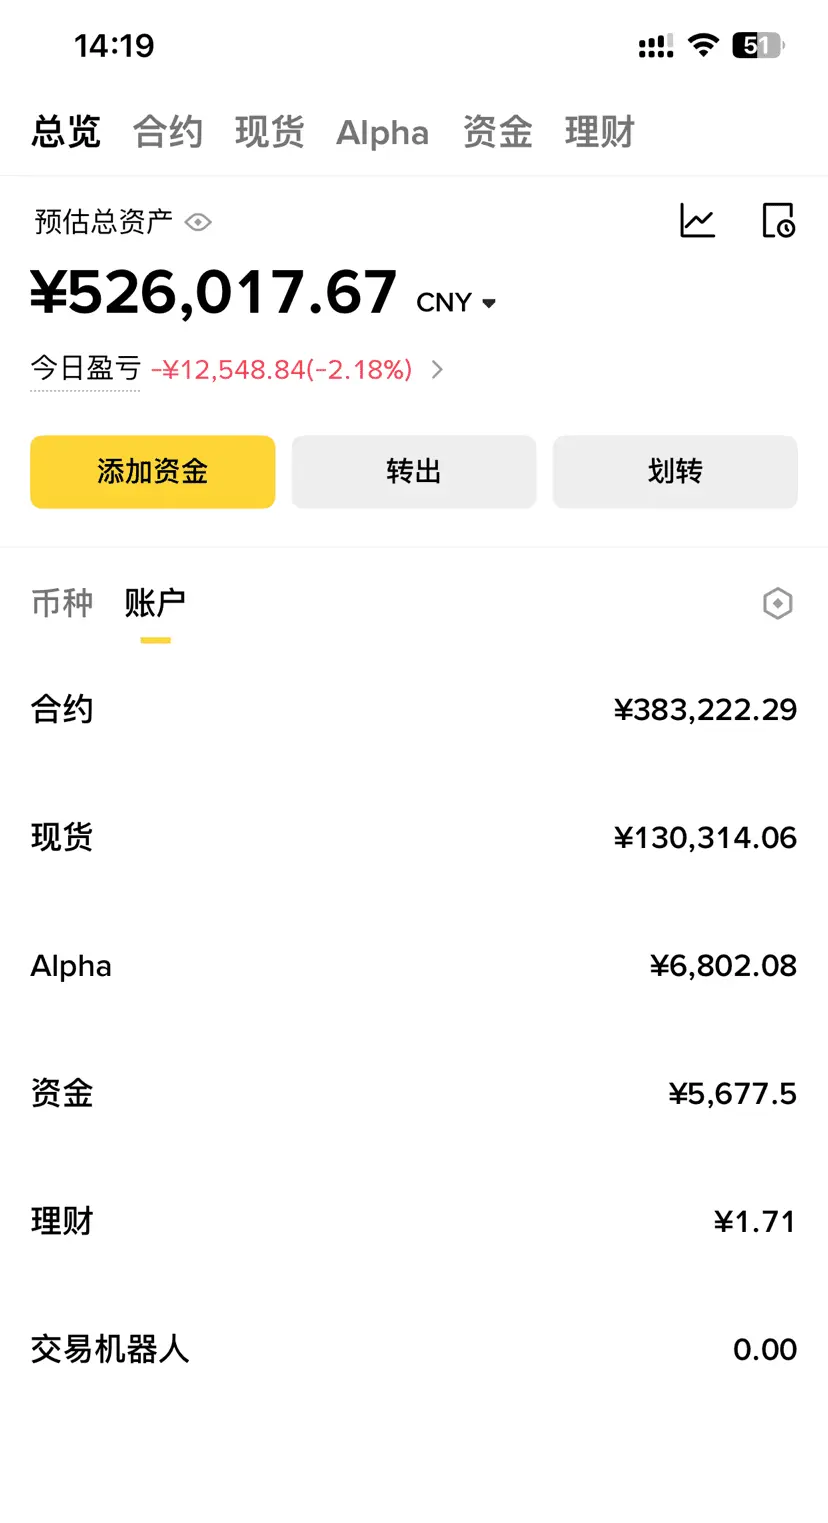Switch to the 现货 tab
Screen dimensions: 828x1523
tap(269, 132)
